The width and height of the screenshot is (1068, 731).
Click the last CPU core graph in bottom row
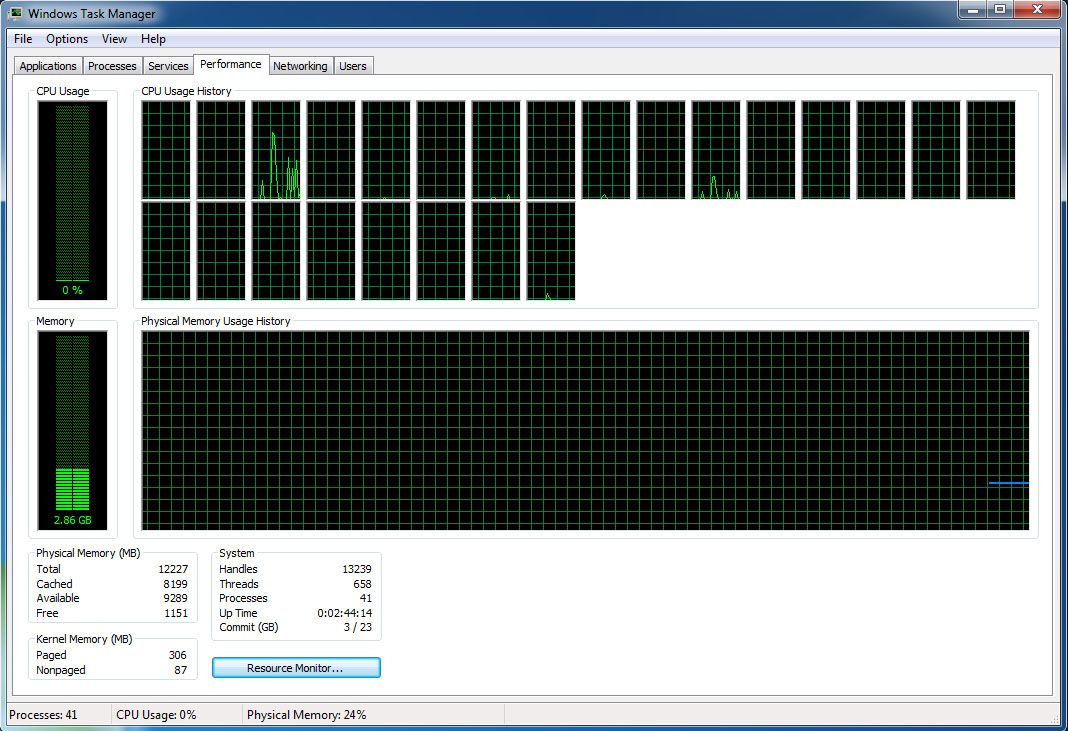click(x=550, y=250)
